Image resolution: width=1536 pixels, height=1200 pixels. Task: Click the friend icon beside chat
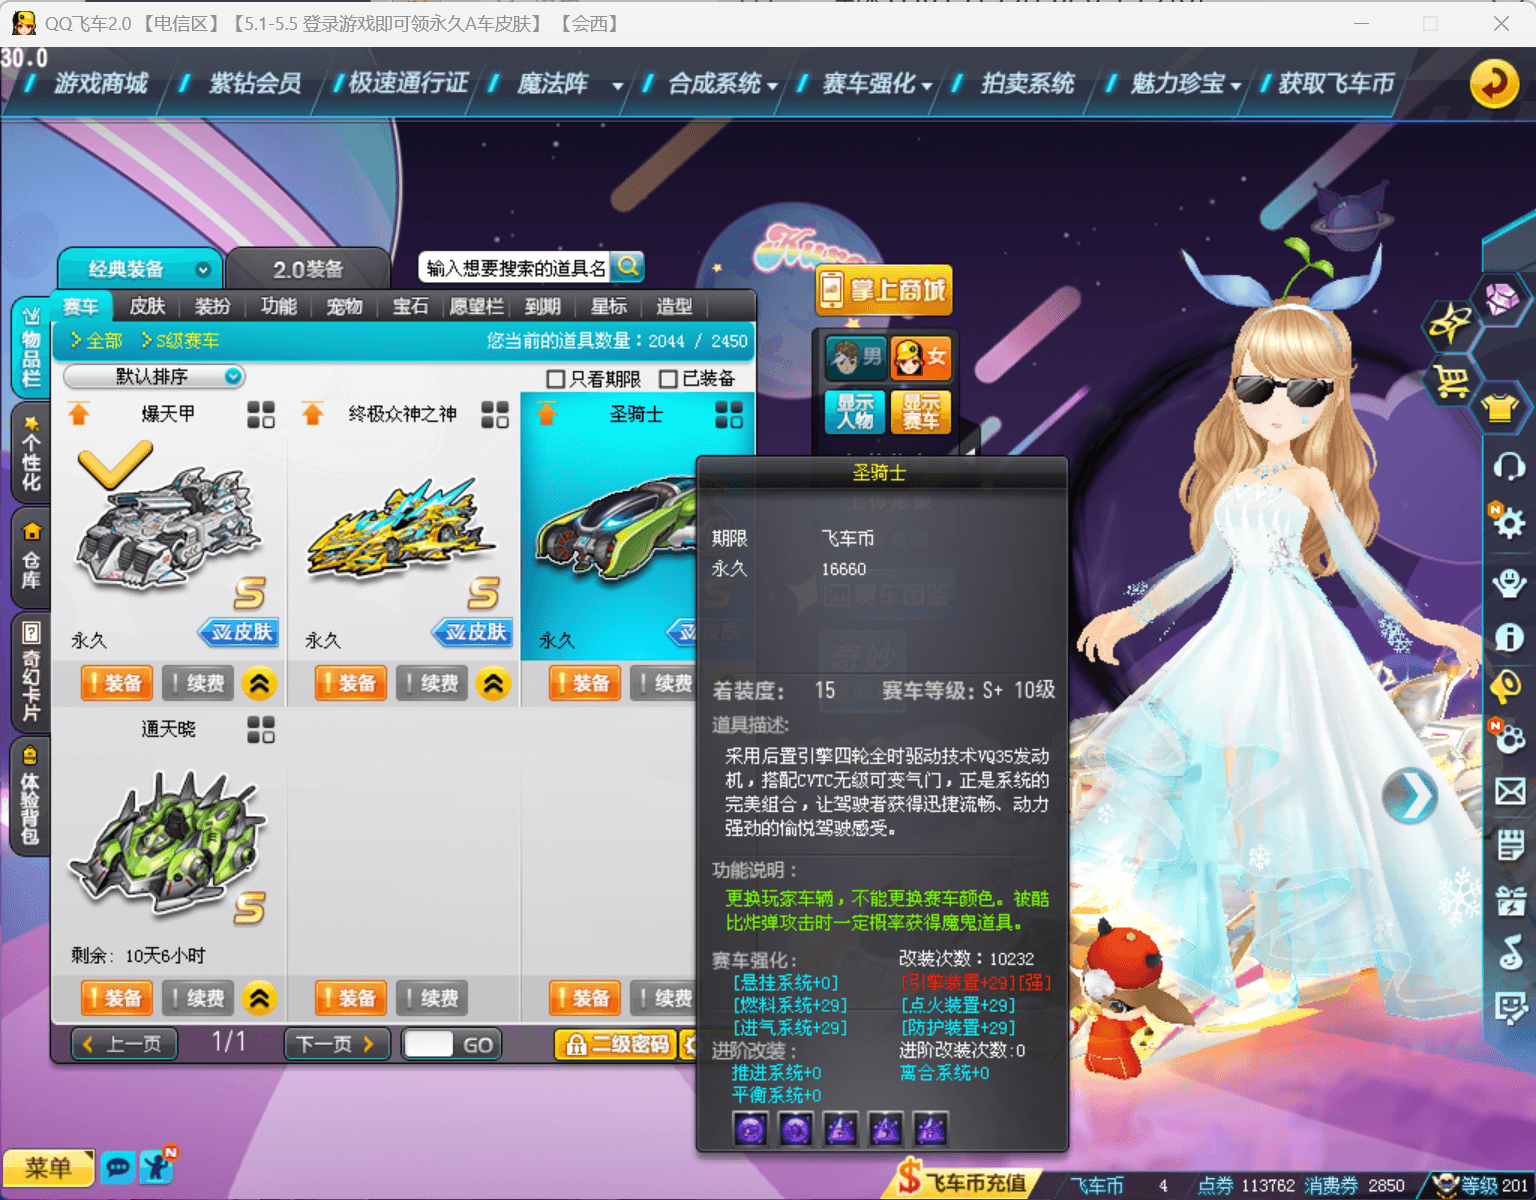[x=158, y=1166]
